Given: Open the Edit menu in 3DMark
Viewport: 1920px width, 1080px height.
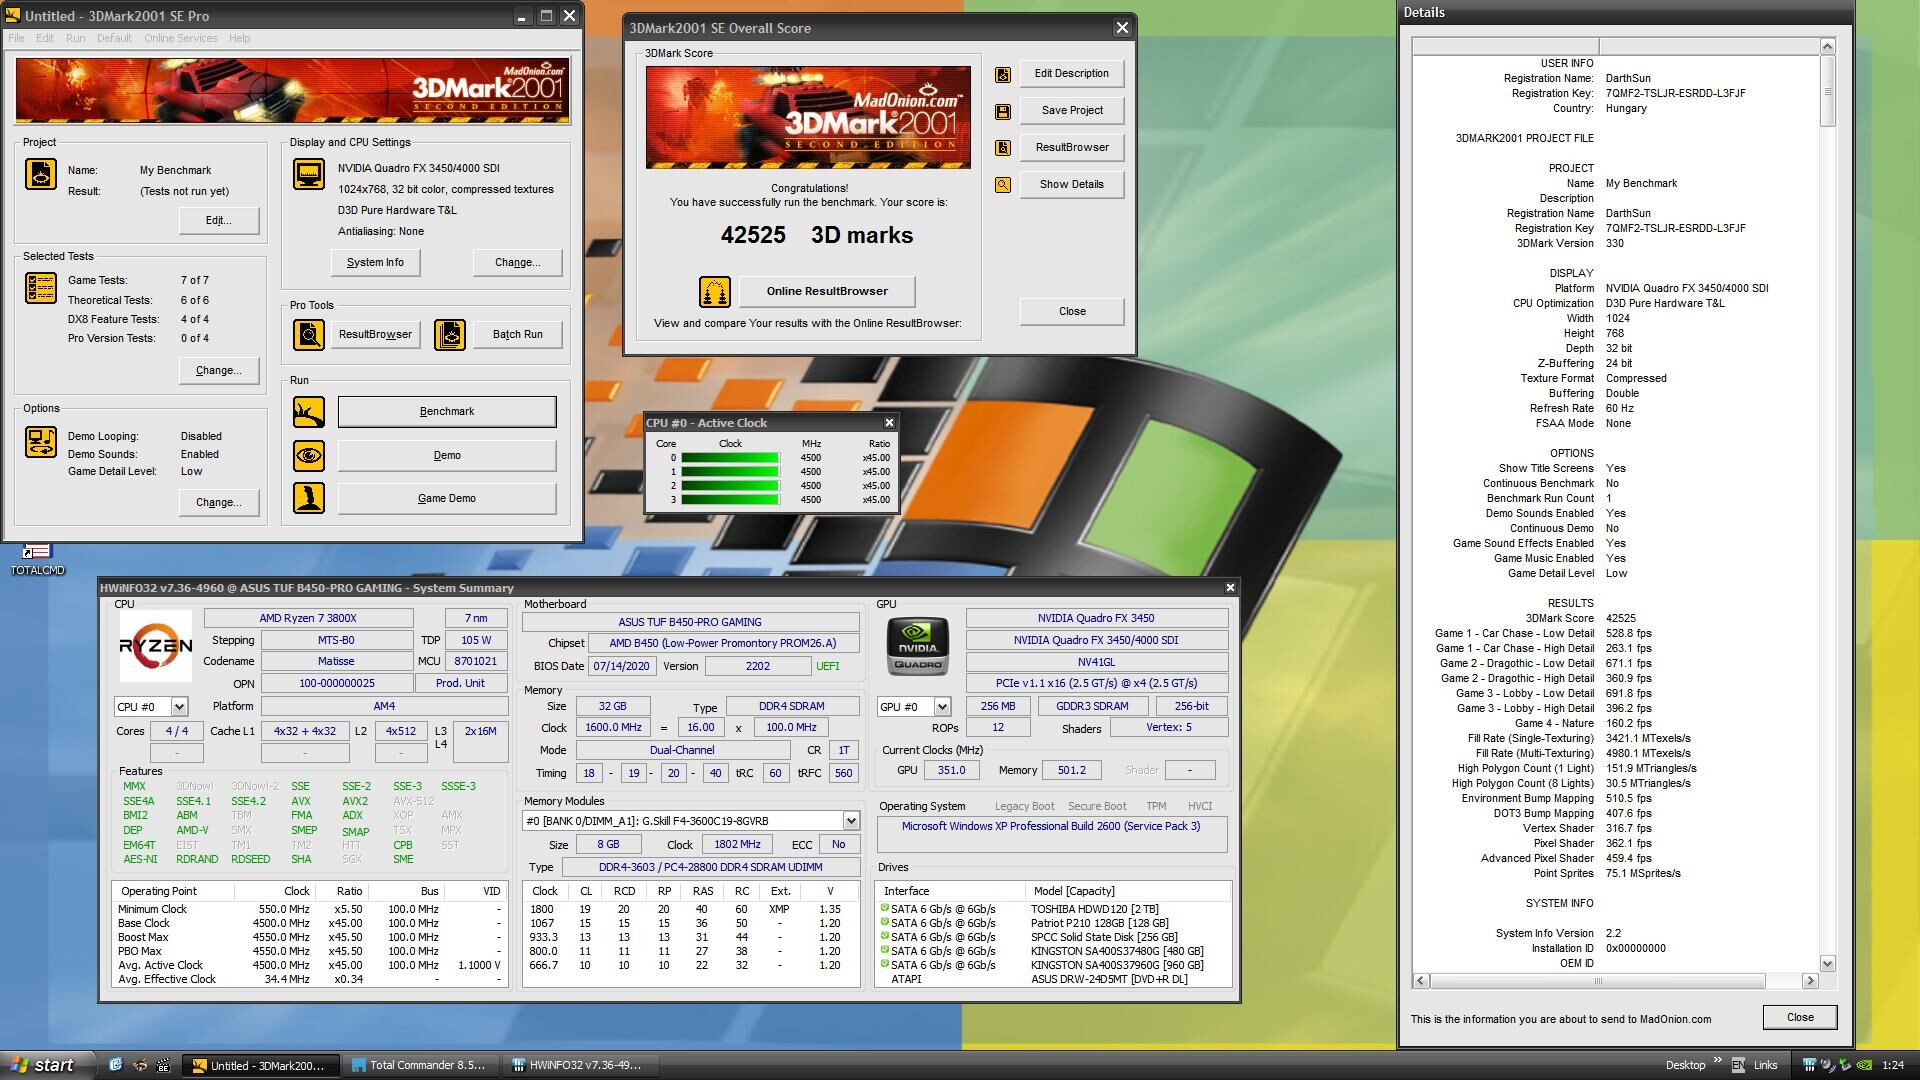Looking at the screenshot, I should point(45,38).
